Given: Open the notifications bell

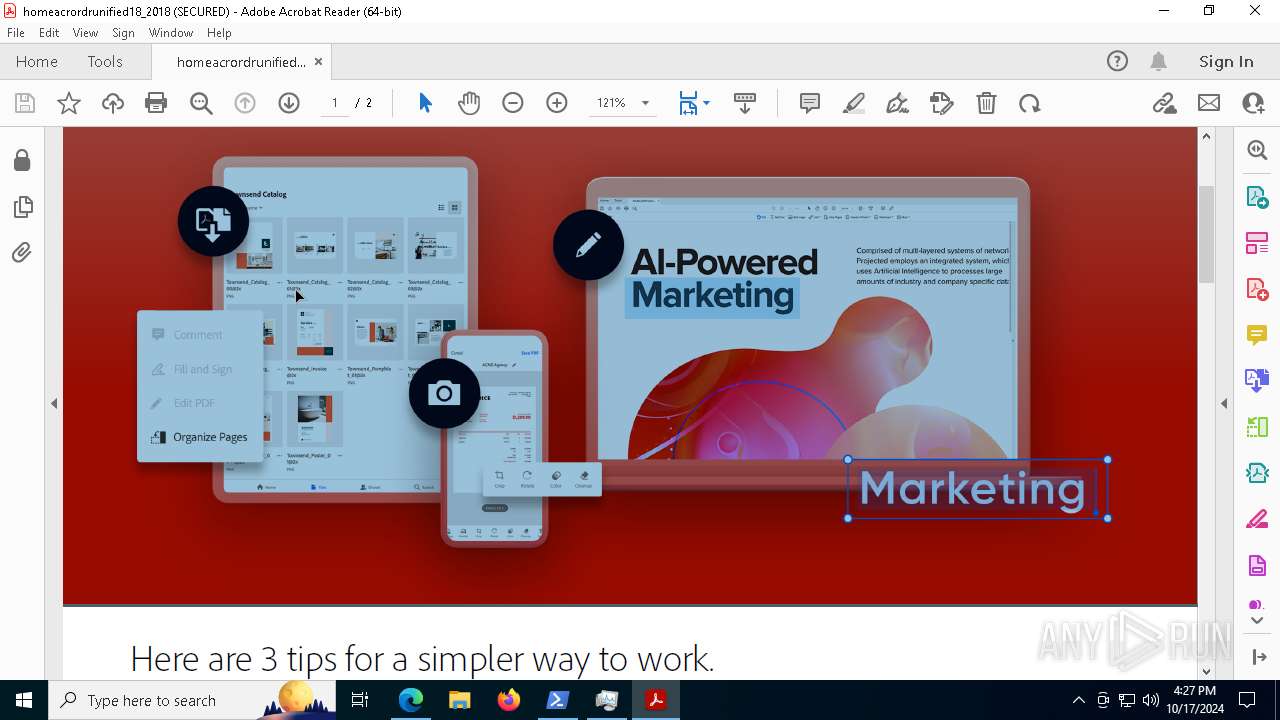Looking at the screenshot, I should tap(1159, 61).
